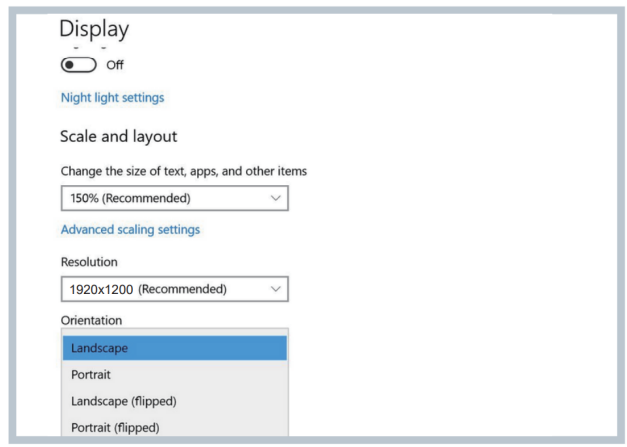Screen dimensions: 627x447
Task: Click the Orientation field label
Action: pyautogui.click(x=92, y=320)
